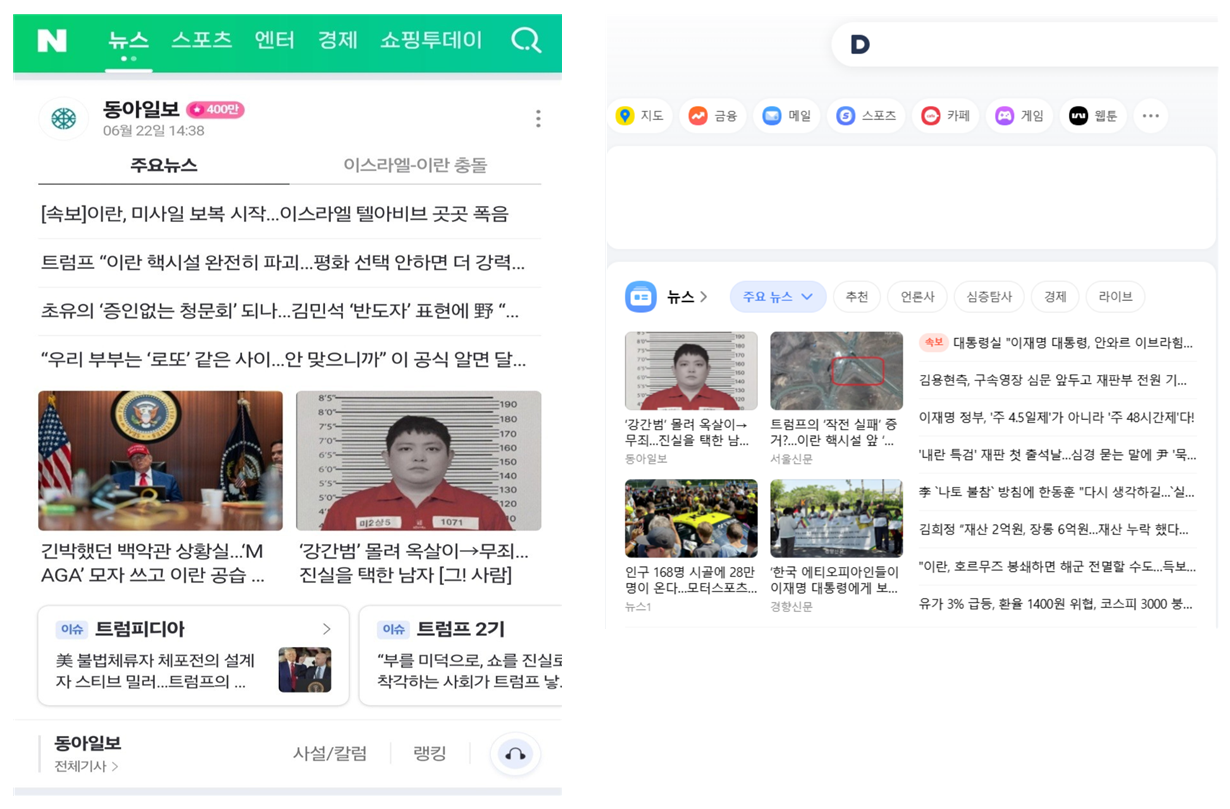Click the 서울신문 source label
1230x809 pixels.
pos(791,459)
